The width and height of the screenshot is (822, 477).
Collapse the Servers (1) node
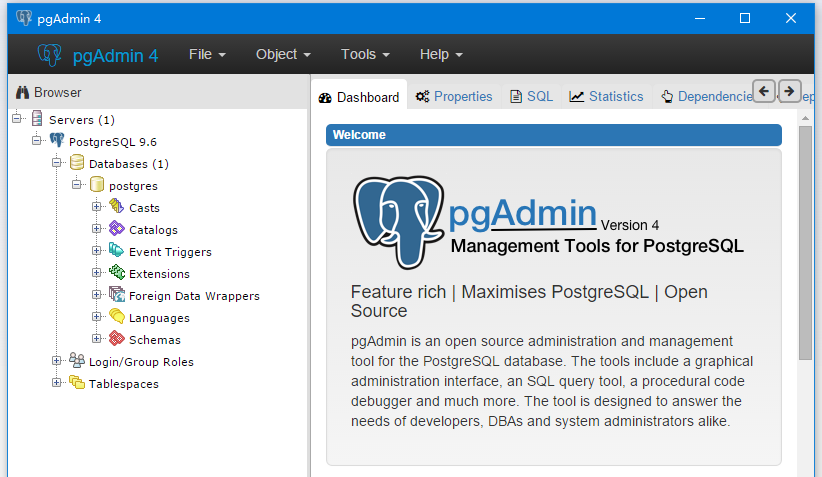(17, 118)
